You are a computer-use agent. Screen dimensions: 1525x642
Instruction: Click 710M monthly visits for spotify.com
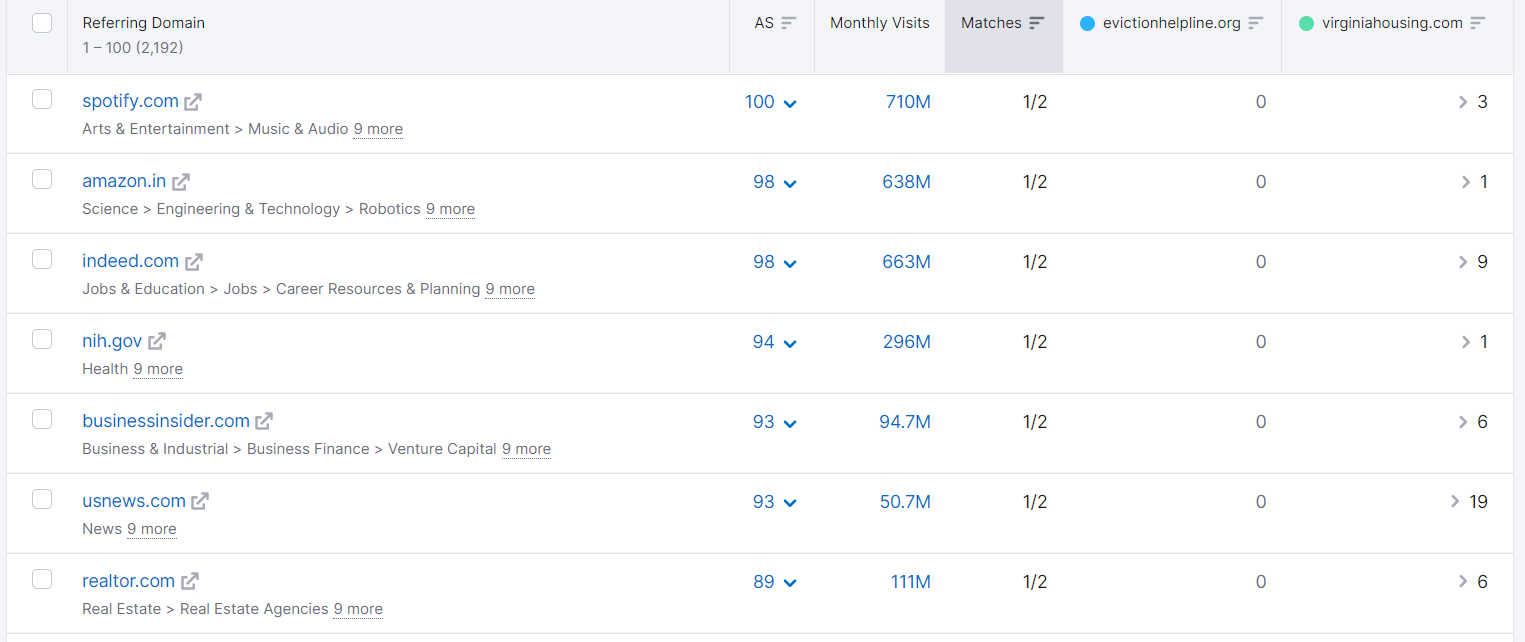tap(908, 102)
